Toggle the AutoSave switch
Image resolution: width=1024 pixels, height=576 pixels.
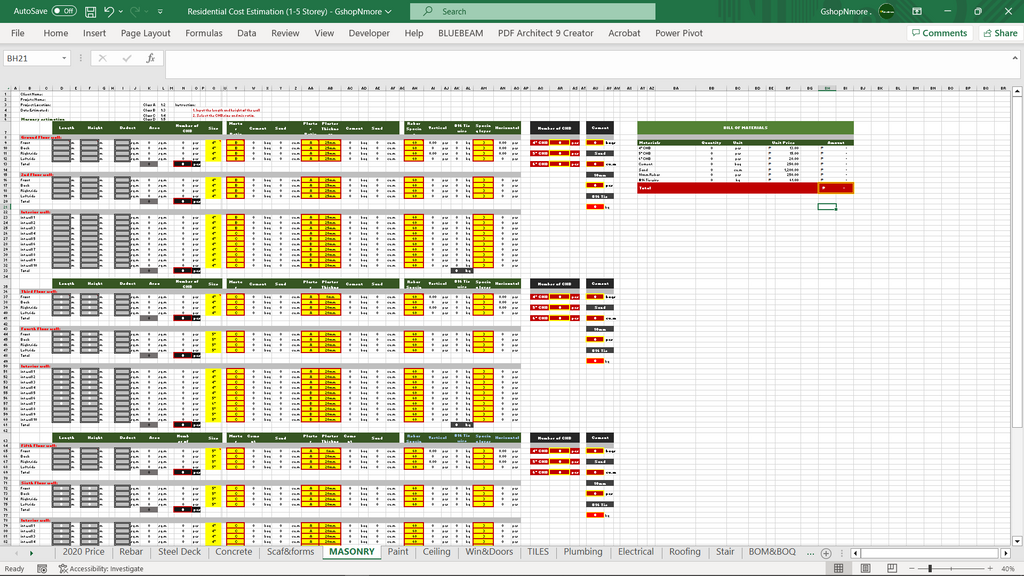point(64,11)
